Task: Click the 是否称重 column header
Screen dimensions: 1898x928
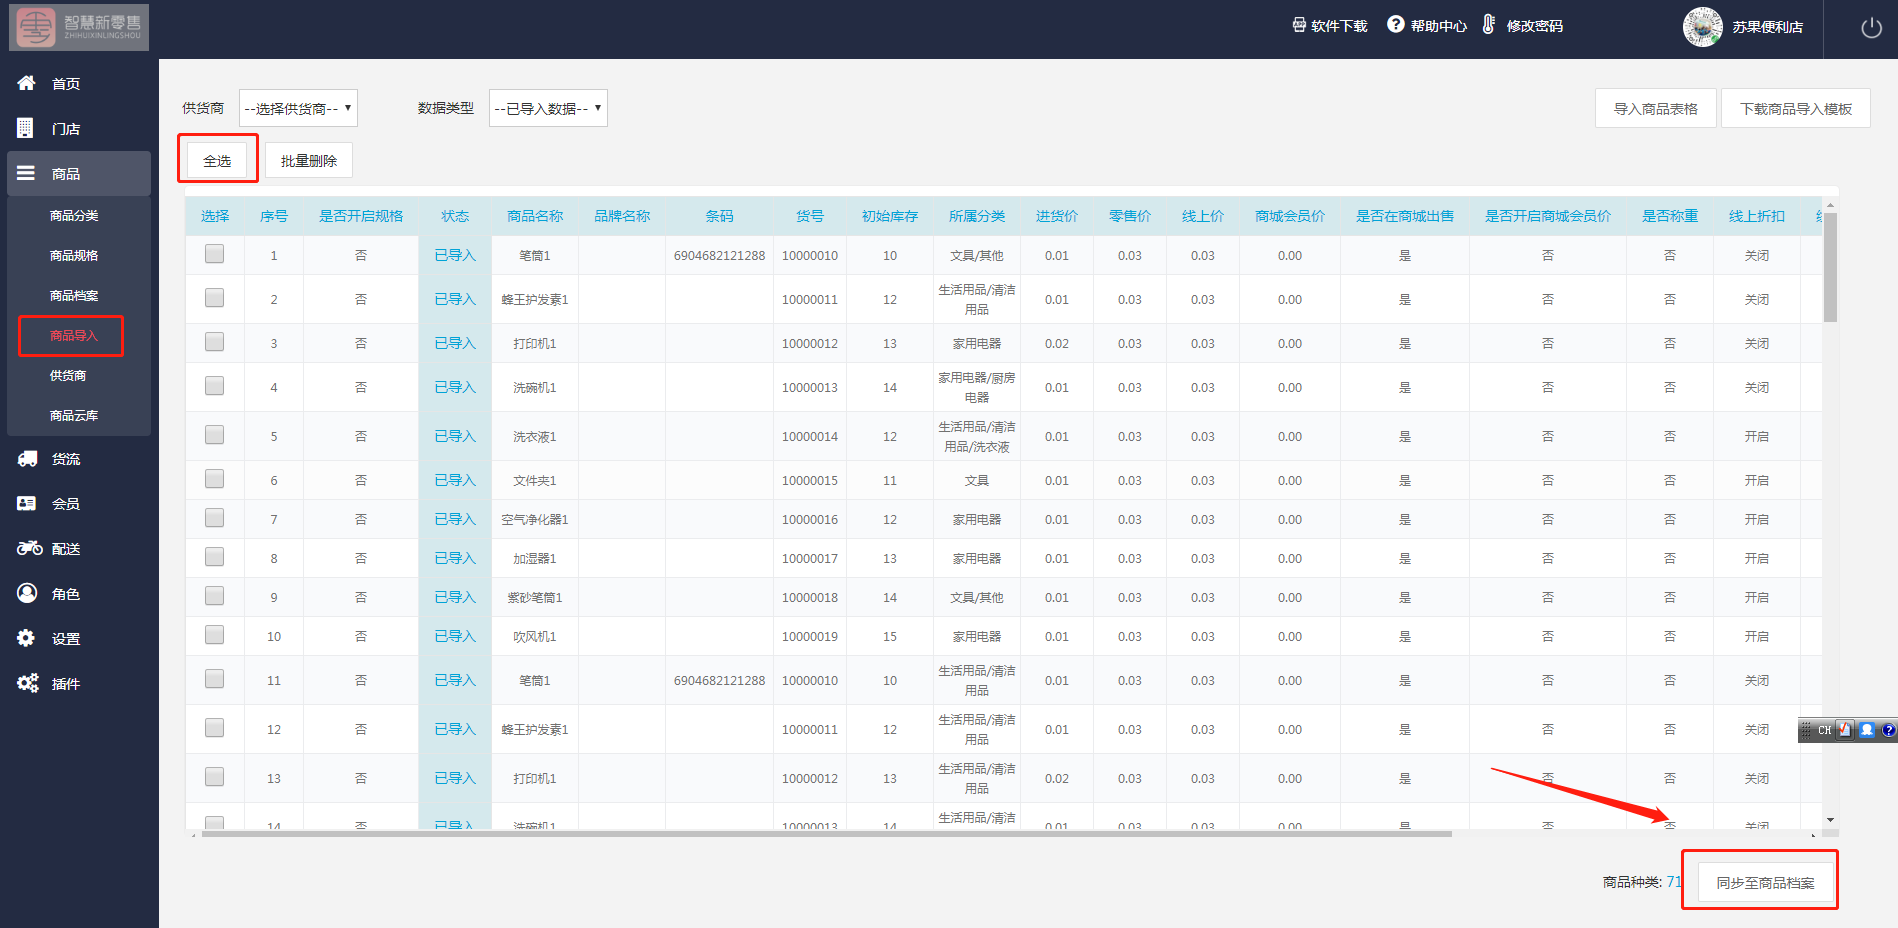Action: coord(1670,216)
